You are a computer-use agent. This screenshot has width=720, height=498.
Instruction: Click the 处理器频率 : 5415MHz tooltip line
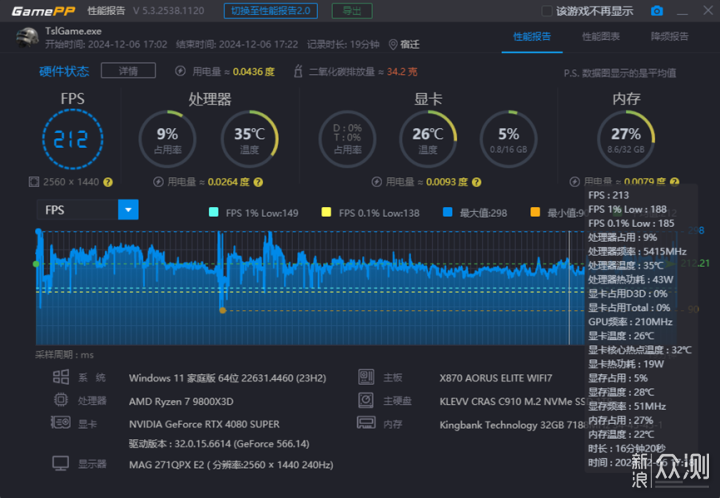[637, 252]
